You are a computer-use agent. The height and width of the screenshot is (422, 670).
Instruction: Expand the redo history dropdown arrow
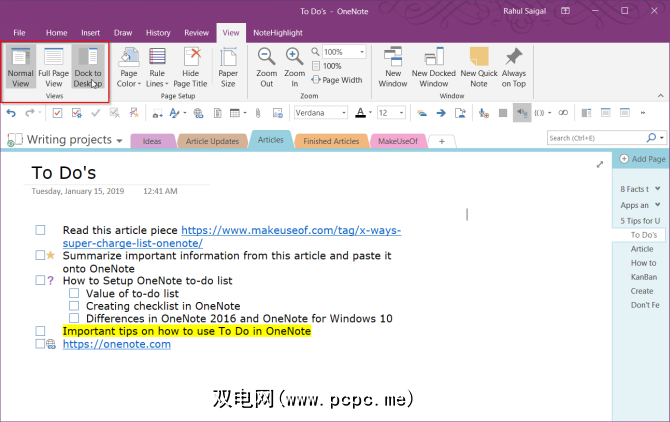(40, 113)
